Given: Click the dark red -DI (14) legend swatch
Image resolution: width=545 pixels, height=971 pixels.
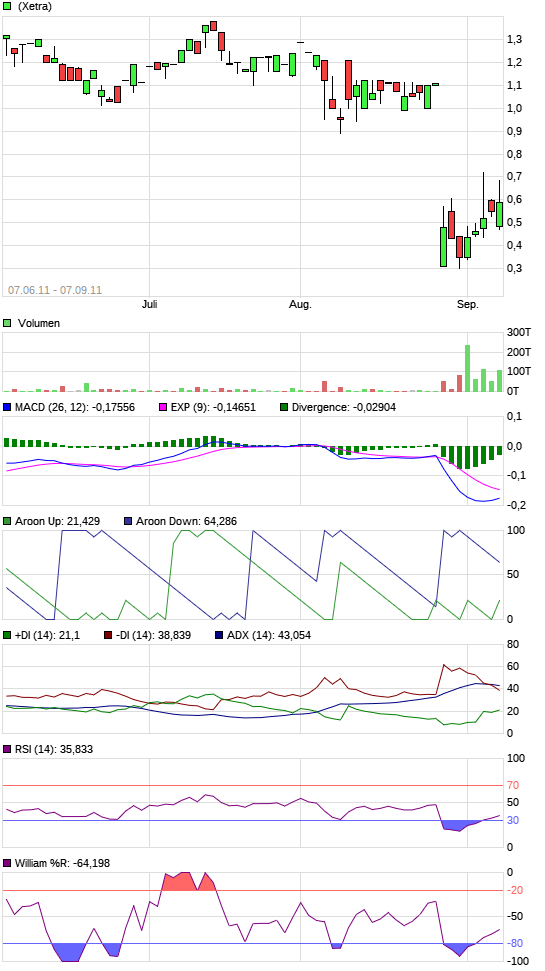Looking at the screenshot, I should (x=108, y=635).
